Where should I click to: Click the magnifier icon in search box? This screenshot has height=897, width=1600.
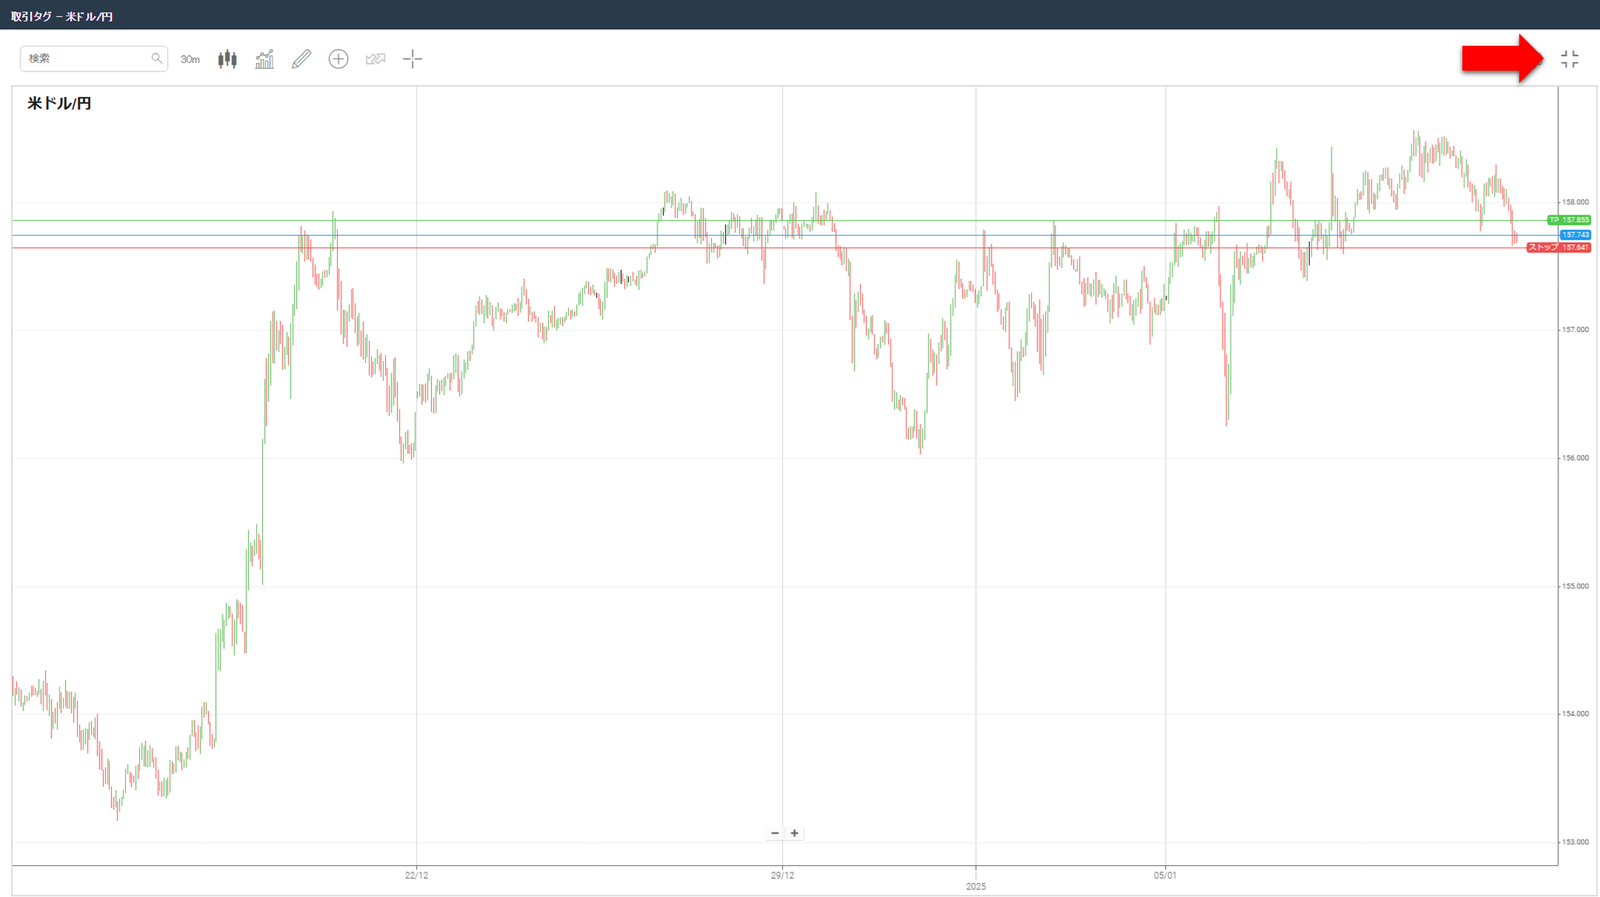(x=156, y=58)
